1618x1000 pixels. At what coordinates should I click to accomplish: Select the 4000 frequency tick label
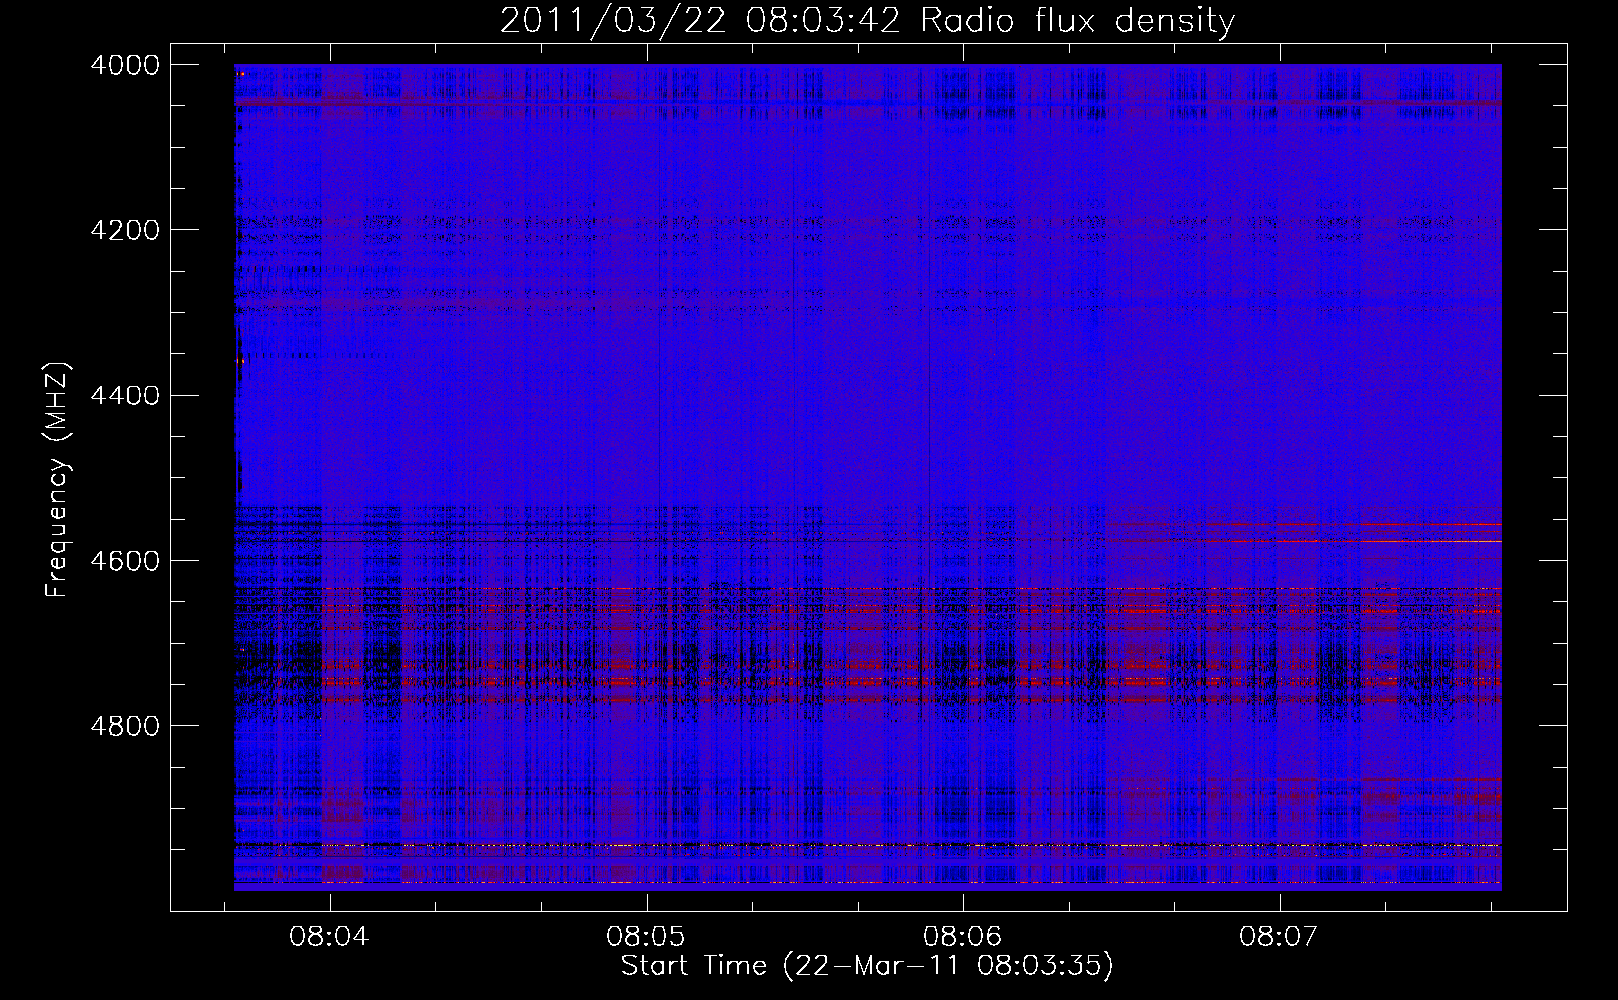[125, 64]
